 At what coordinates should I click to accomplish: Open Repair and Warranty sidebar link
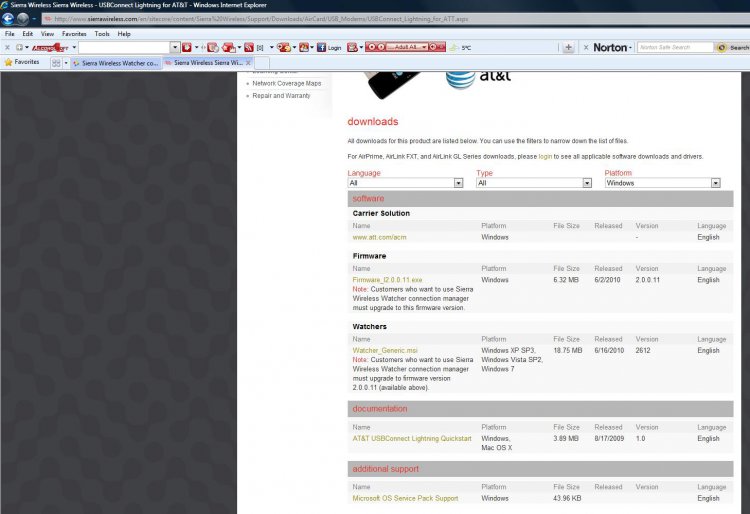[x=281, y=96]
